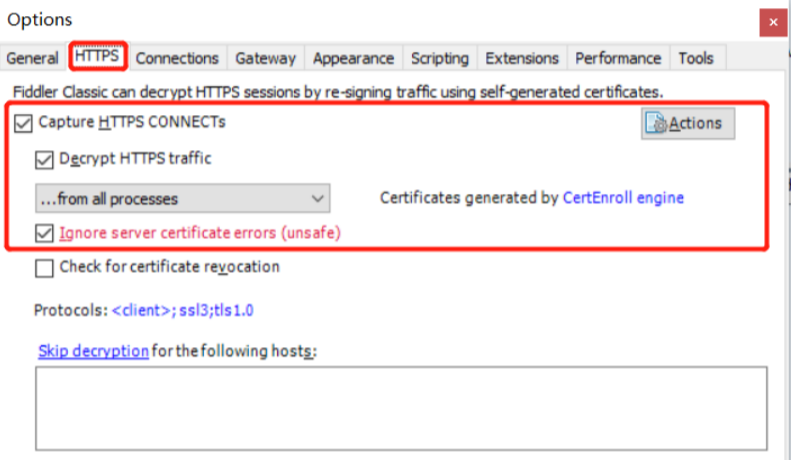The image size is (791, 460).
Task: Switch to the Scripting tab
Action: coord(439,59)
